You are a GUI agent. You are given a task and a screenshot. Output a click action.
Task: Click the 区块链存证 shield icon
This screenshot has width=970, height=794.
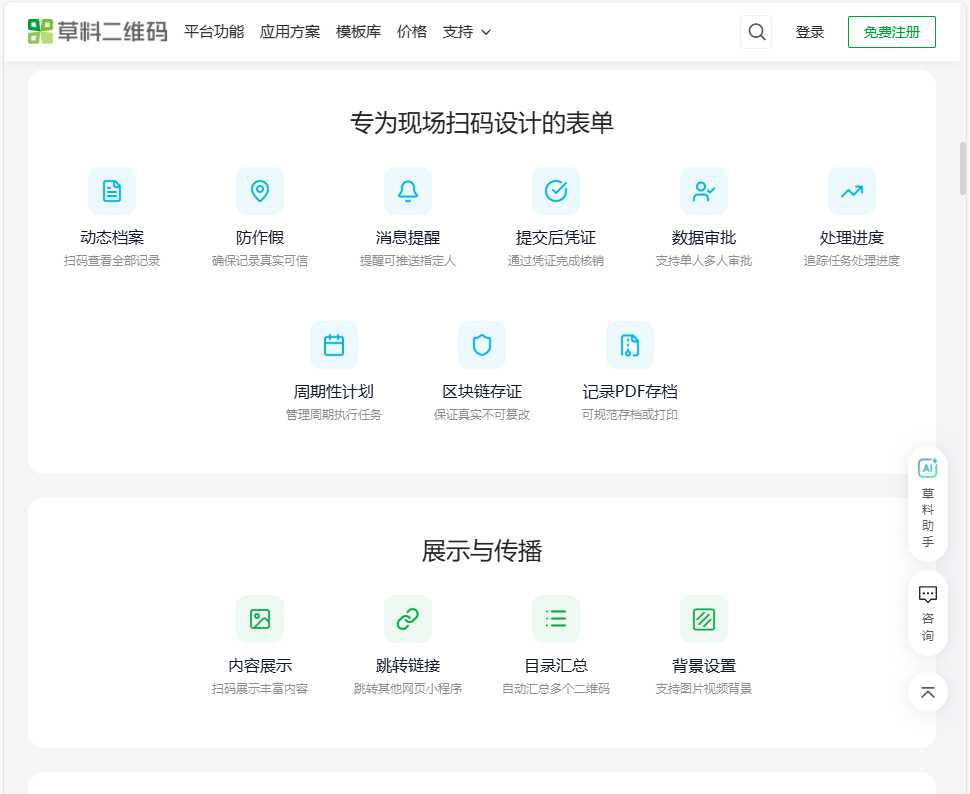(x=482, y=344)
